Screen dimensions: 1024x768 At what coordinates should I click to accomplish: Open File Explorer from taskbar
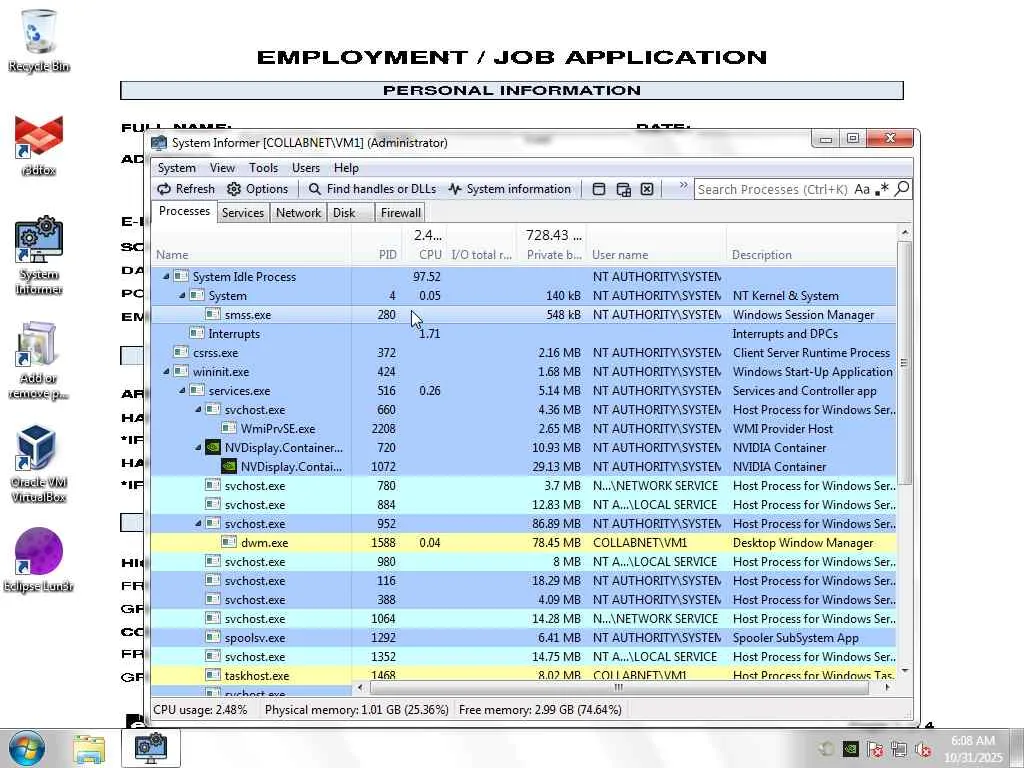click(x=89, y=748)
